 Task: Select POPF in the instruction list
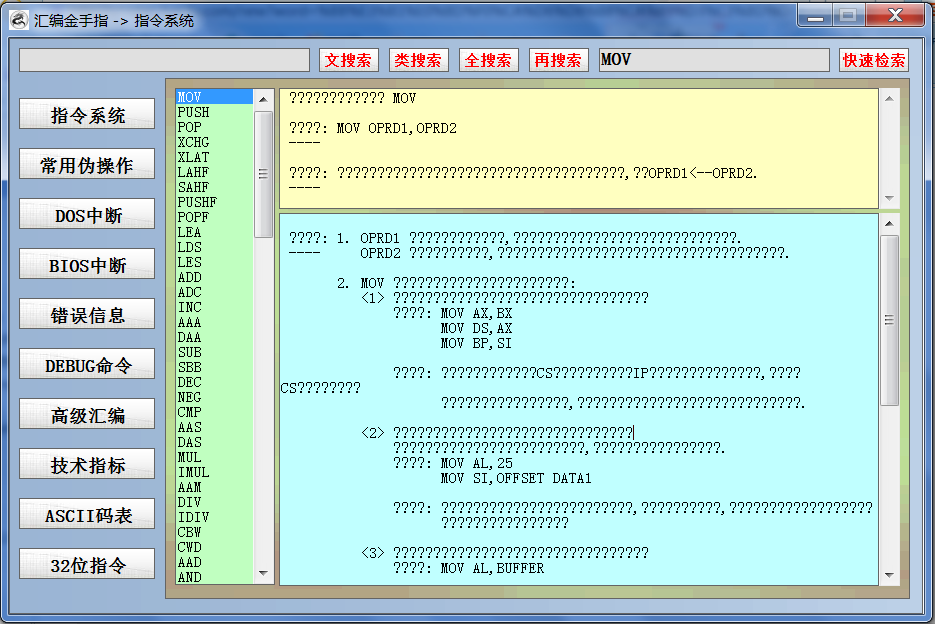(x=214, y=217)
